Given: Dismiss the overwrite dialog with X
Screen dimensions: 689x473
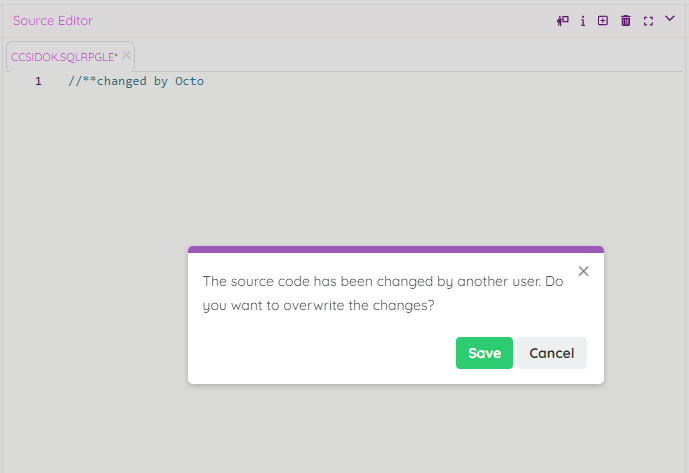Looking at the screenshot, I should tap(584, 271).
